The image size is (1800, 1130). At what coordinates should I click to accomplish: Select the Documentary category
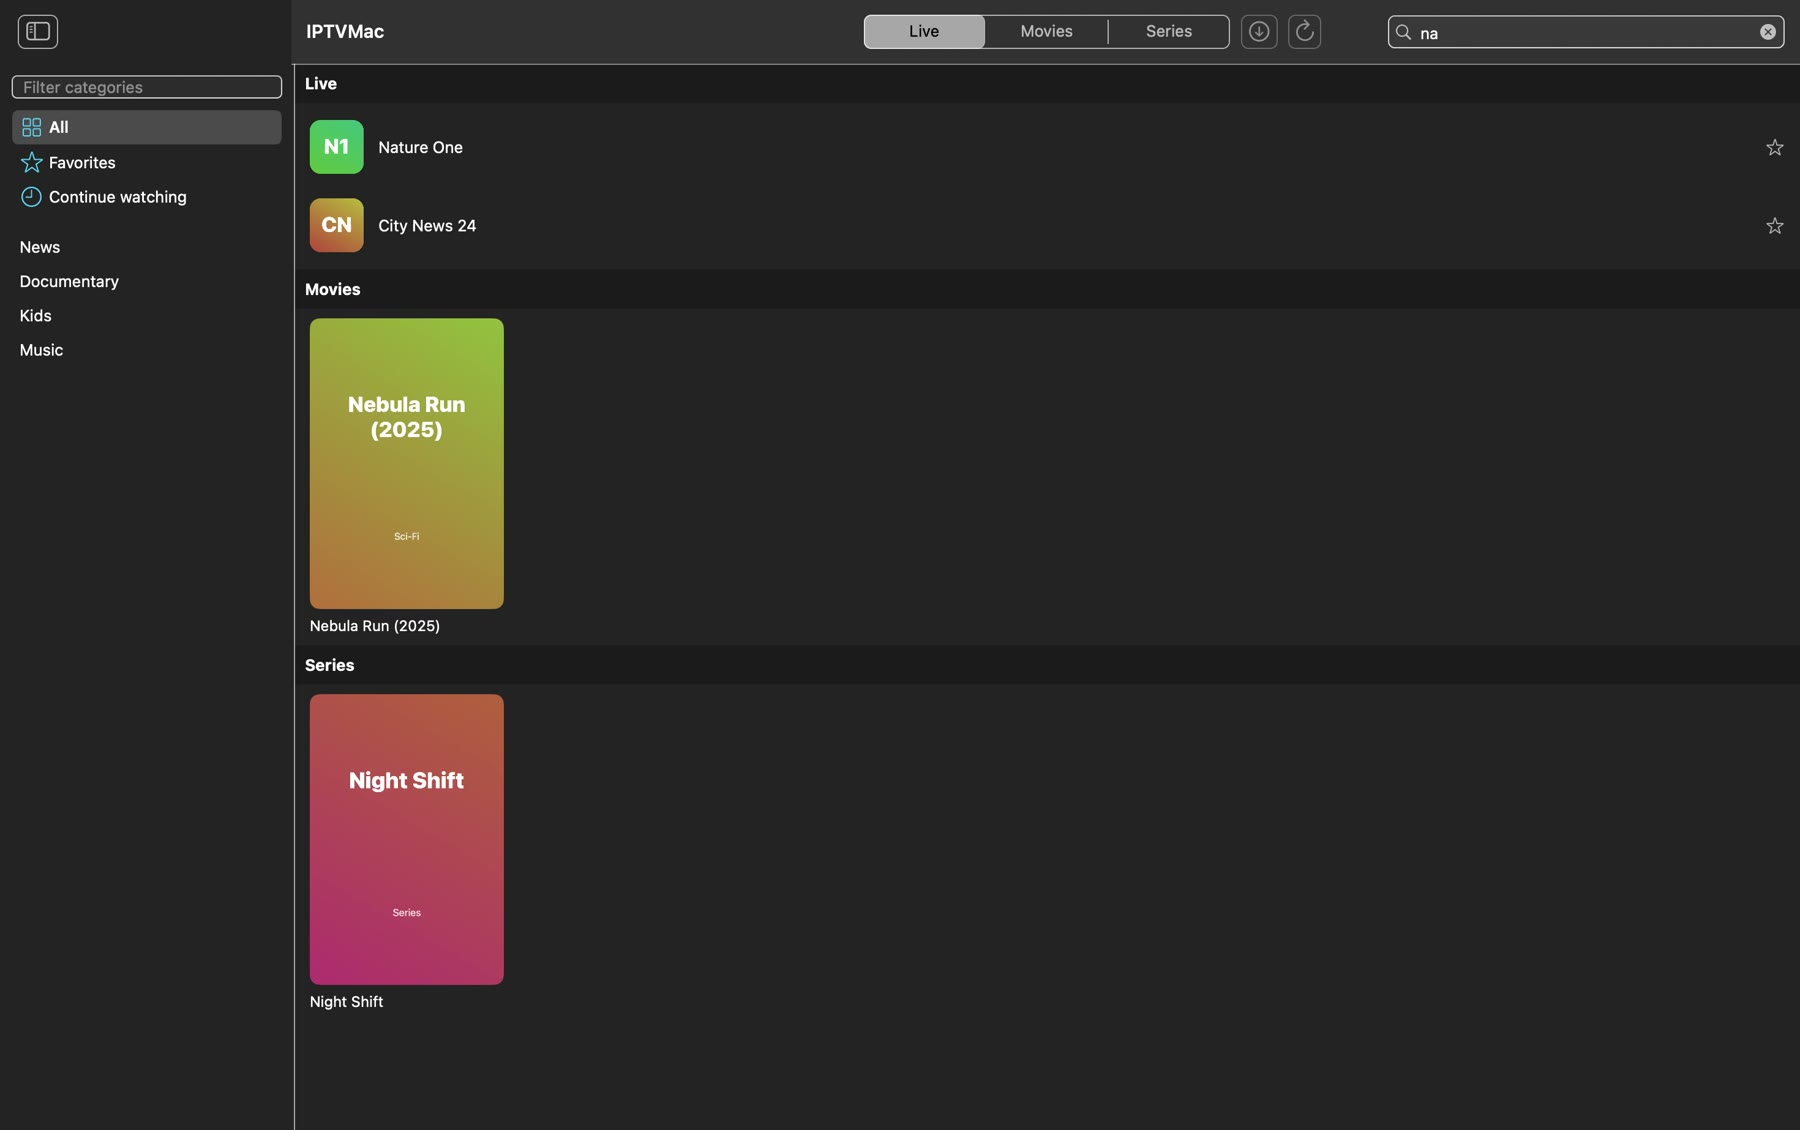(69, 281)
